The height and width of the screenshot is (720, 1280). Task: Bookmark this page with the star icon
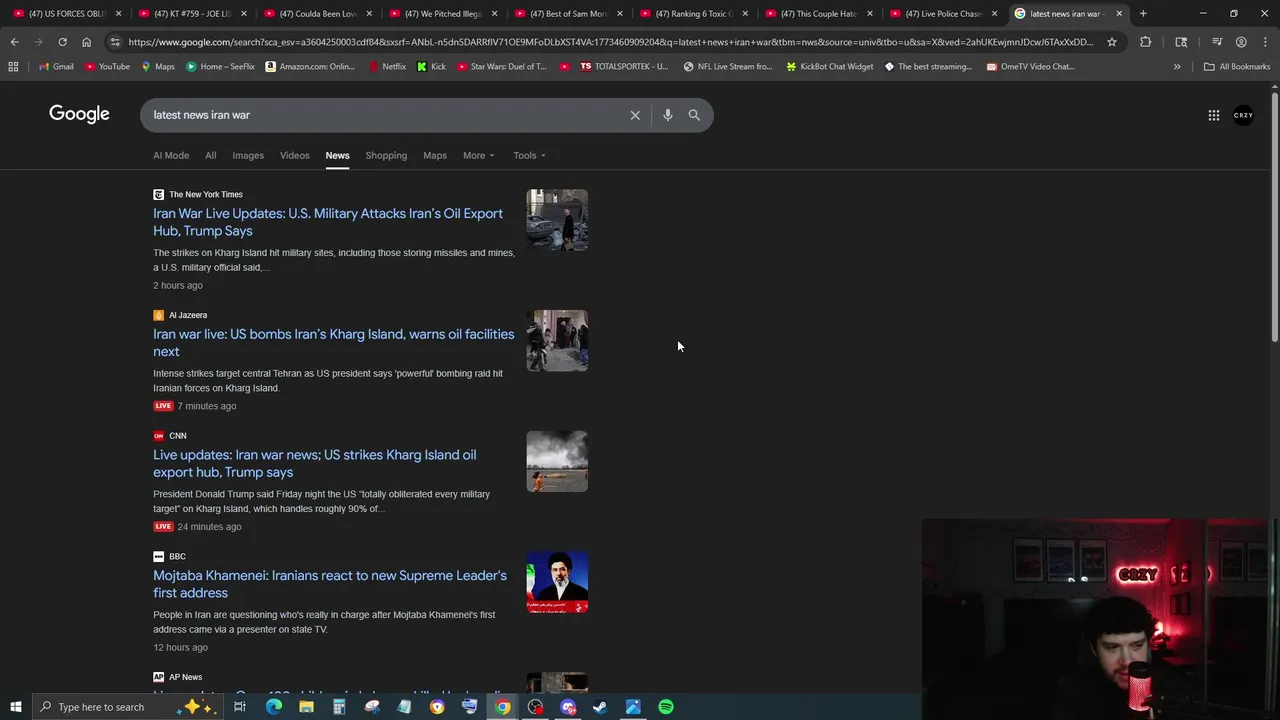click(1112, 42)
